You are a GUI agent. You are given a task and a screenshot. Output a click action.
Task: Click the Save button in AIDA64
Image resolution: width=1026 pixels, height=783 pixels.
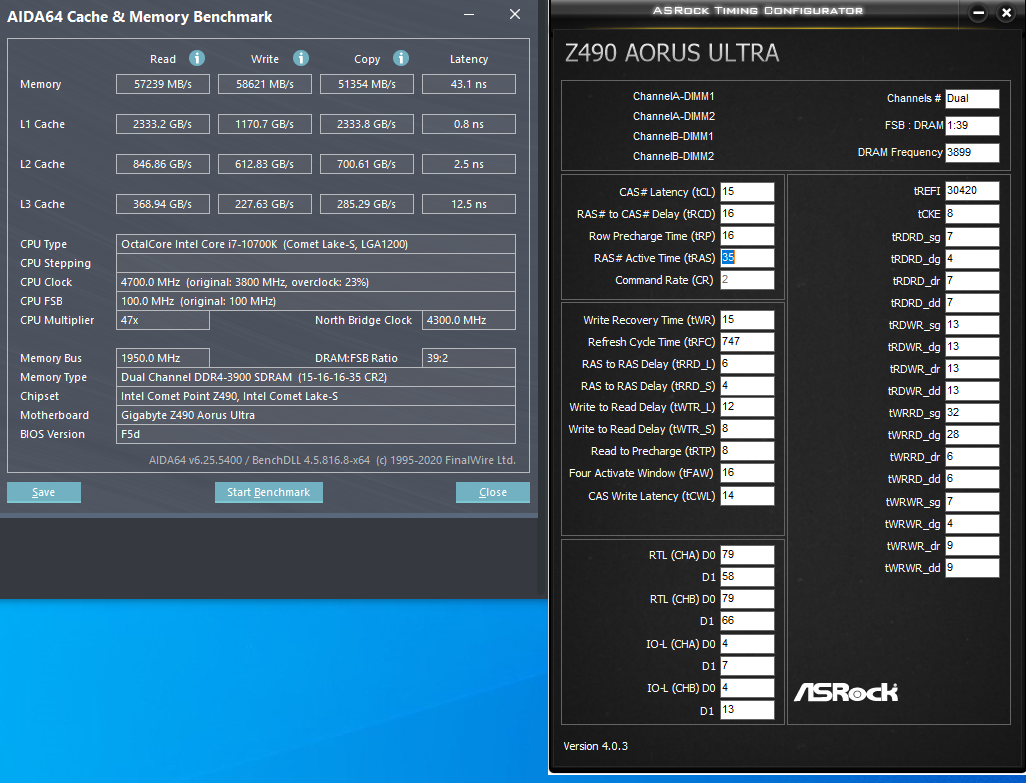[44, 493]
